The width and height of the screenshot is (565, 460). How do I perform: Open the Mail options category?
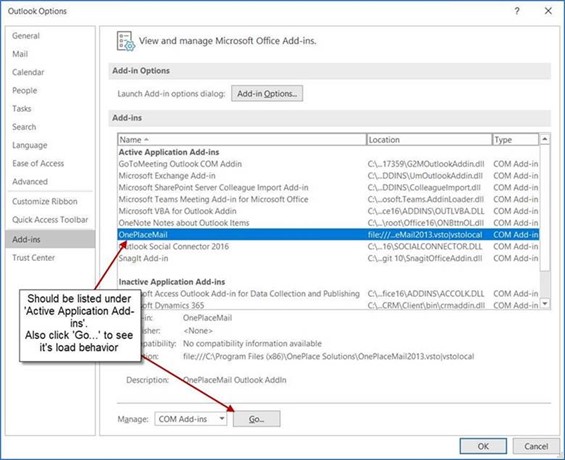pyautogui.click(x=20, y=54)
